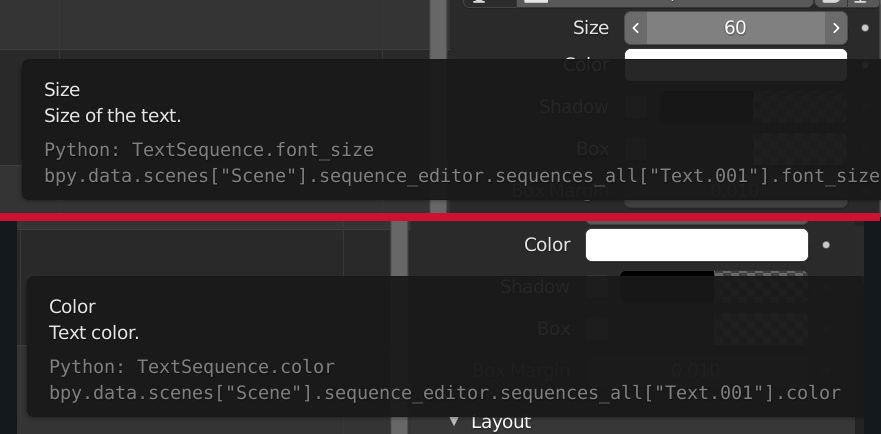Viewport: 881px width, 434px height.
Task: Open the Box color swatch lower panel
Action: click(761, 328)
